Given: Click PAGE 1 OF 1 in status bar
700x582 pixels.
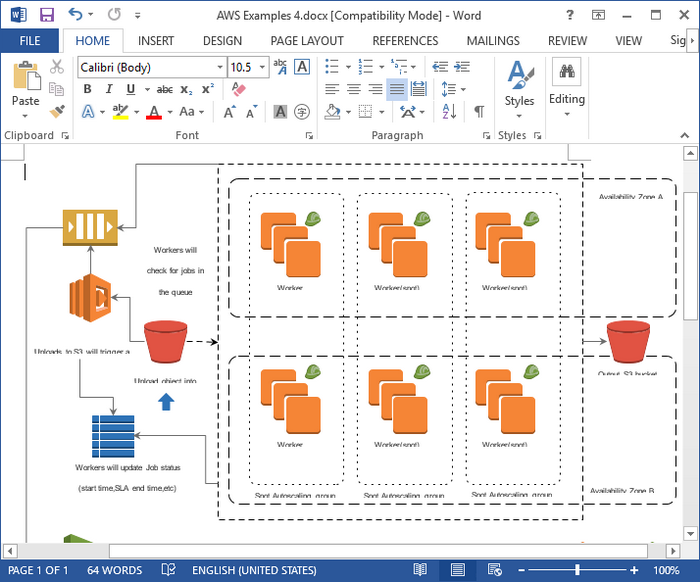Looking at the screenshot, I should [38, 570].
